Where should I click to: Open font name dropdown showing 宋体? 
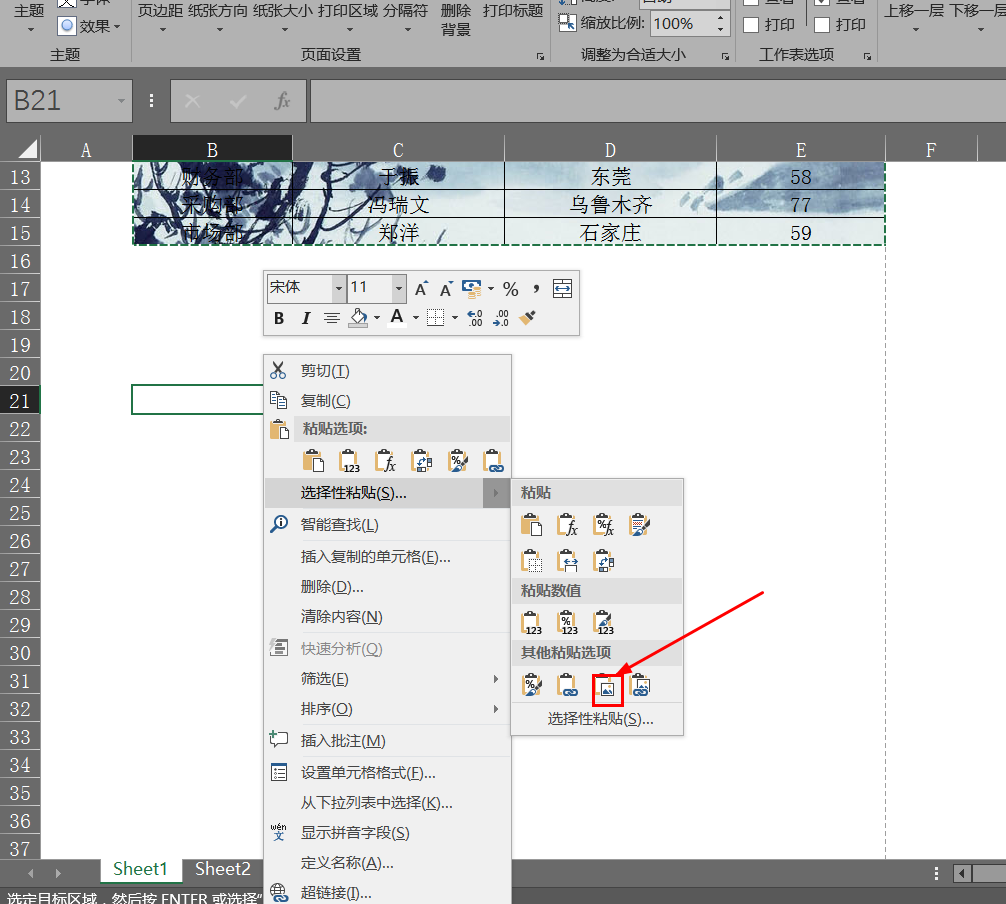(x=339, y=289)
